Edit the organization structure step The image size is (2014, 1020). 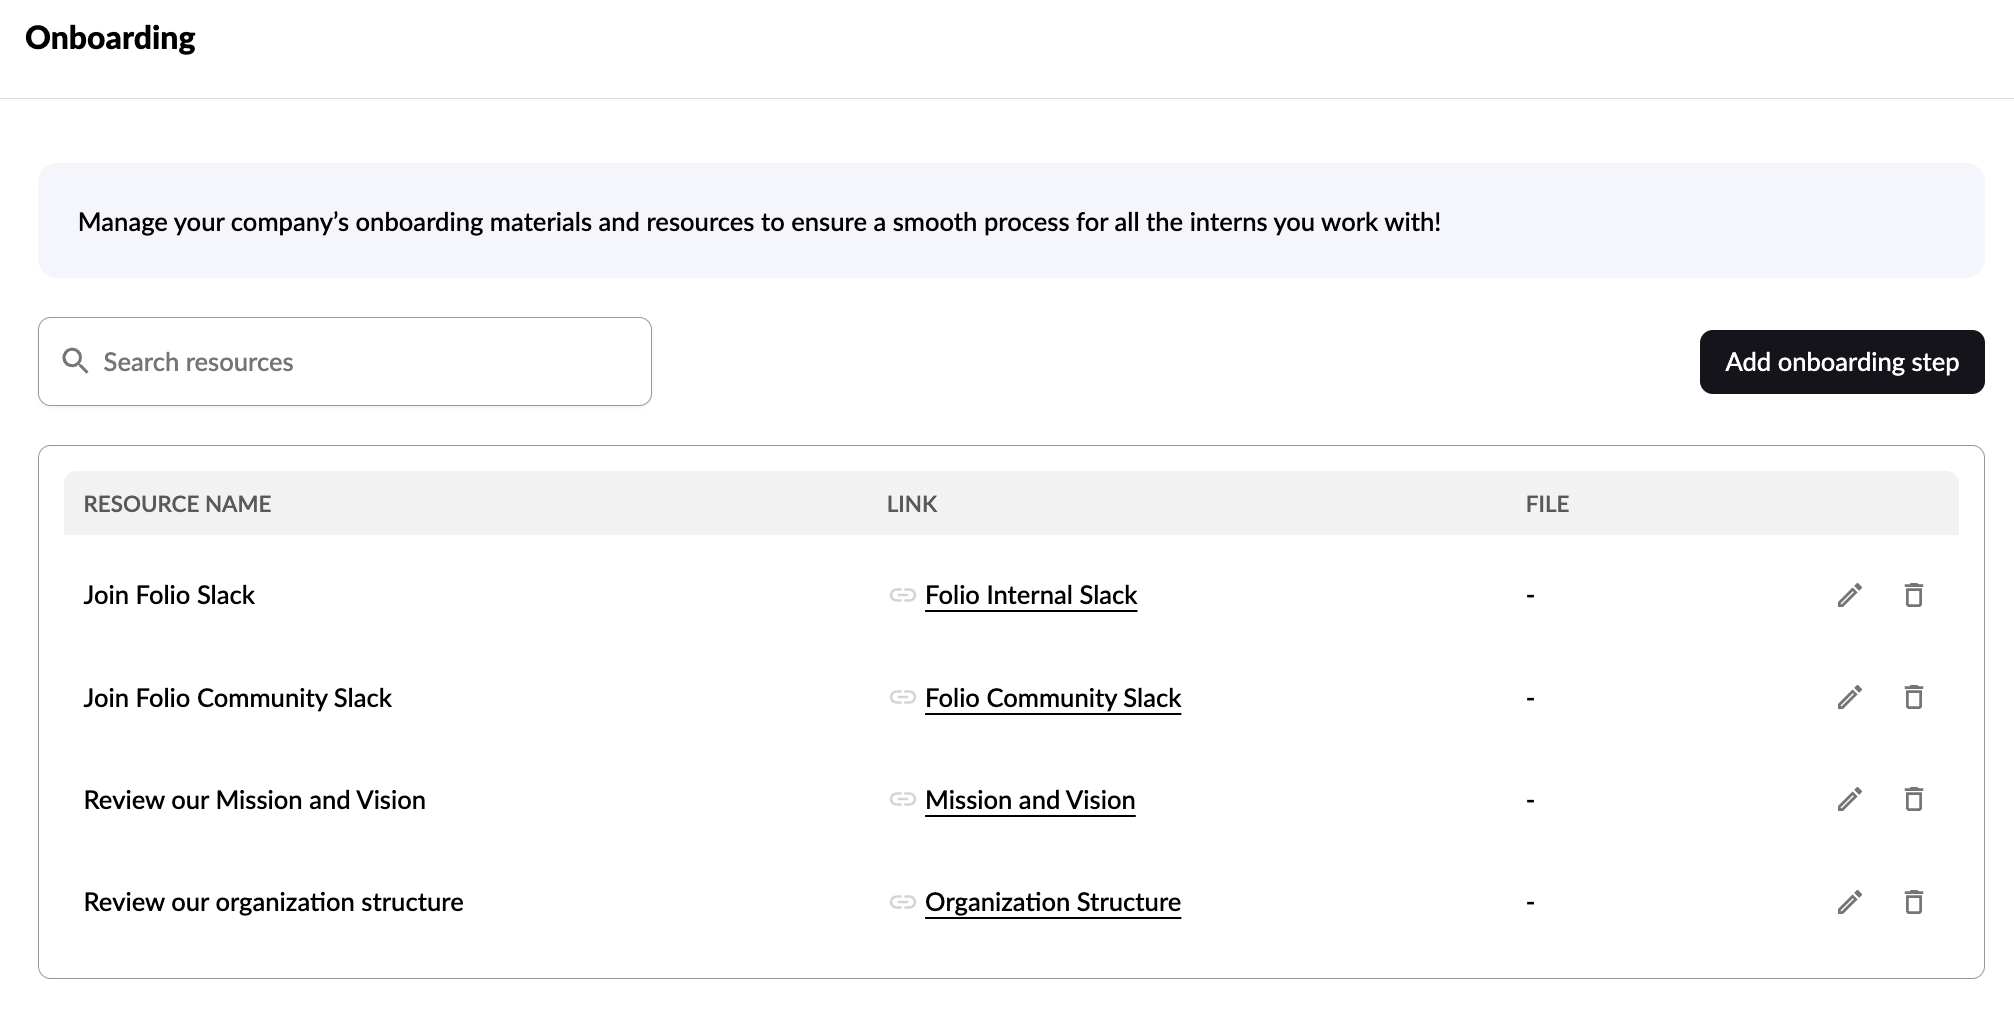point(1849,903)
